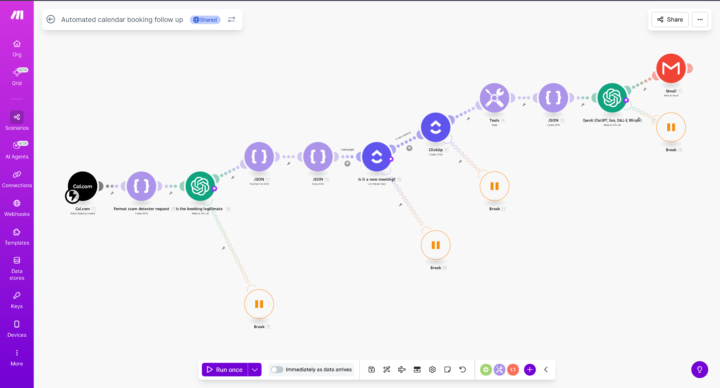
Task: Select the Break handler below Gmail
Action: pyautogui.click(x=671, y=127)
